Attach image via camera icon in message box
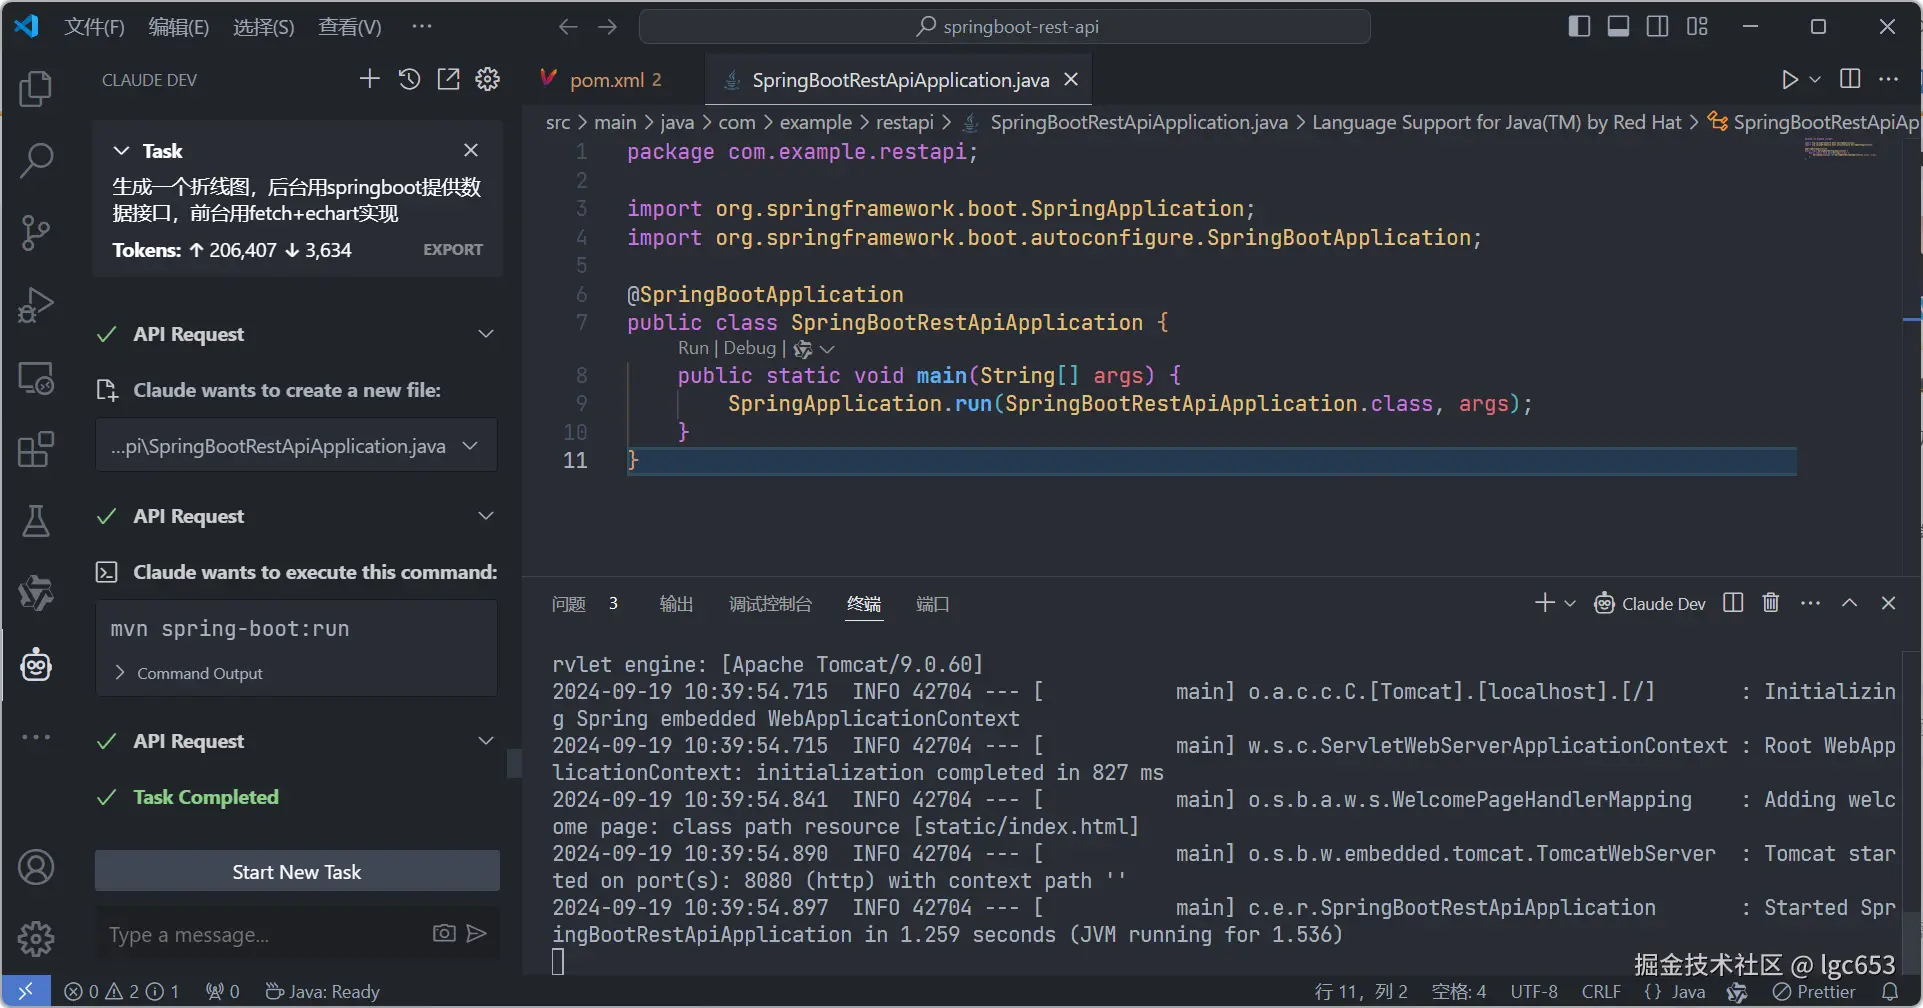Screen dimensions: 1923x1008 point(444,933)
